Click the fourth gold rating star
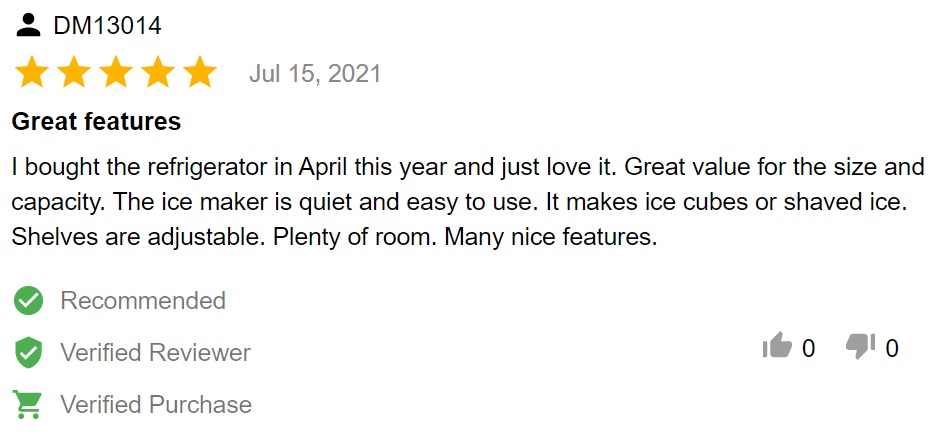This screenshot has width=942, height=444. click(x=158, y=73)
